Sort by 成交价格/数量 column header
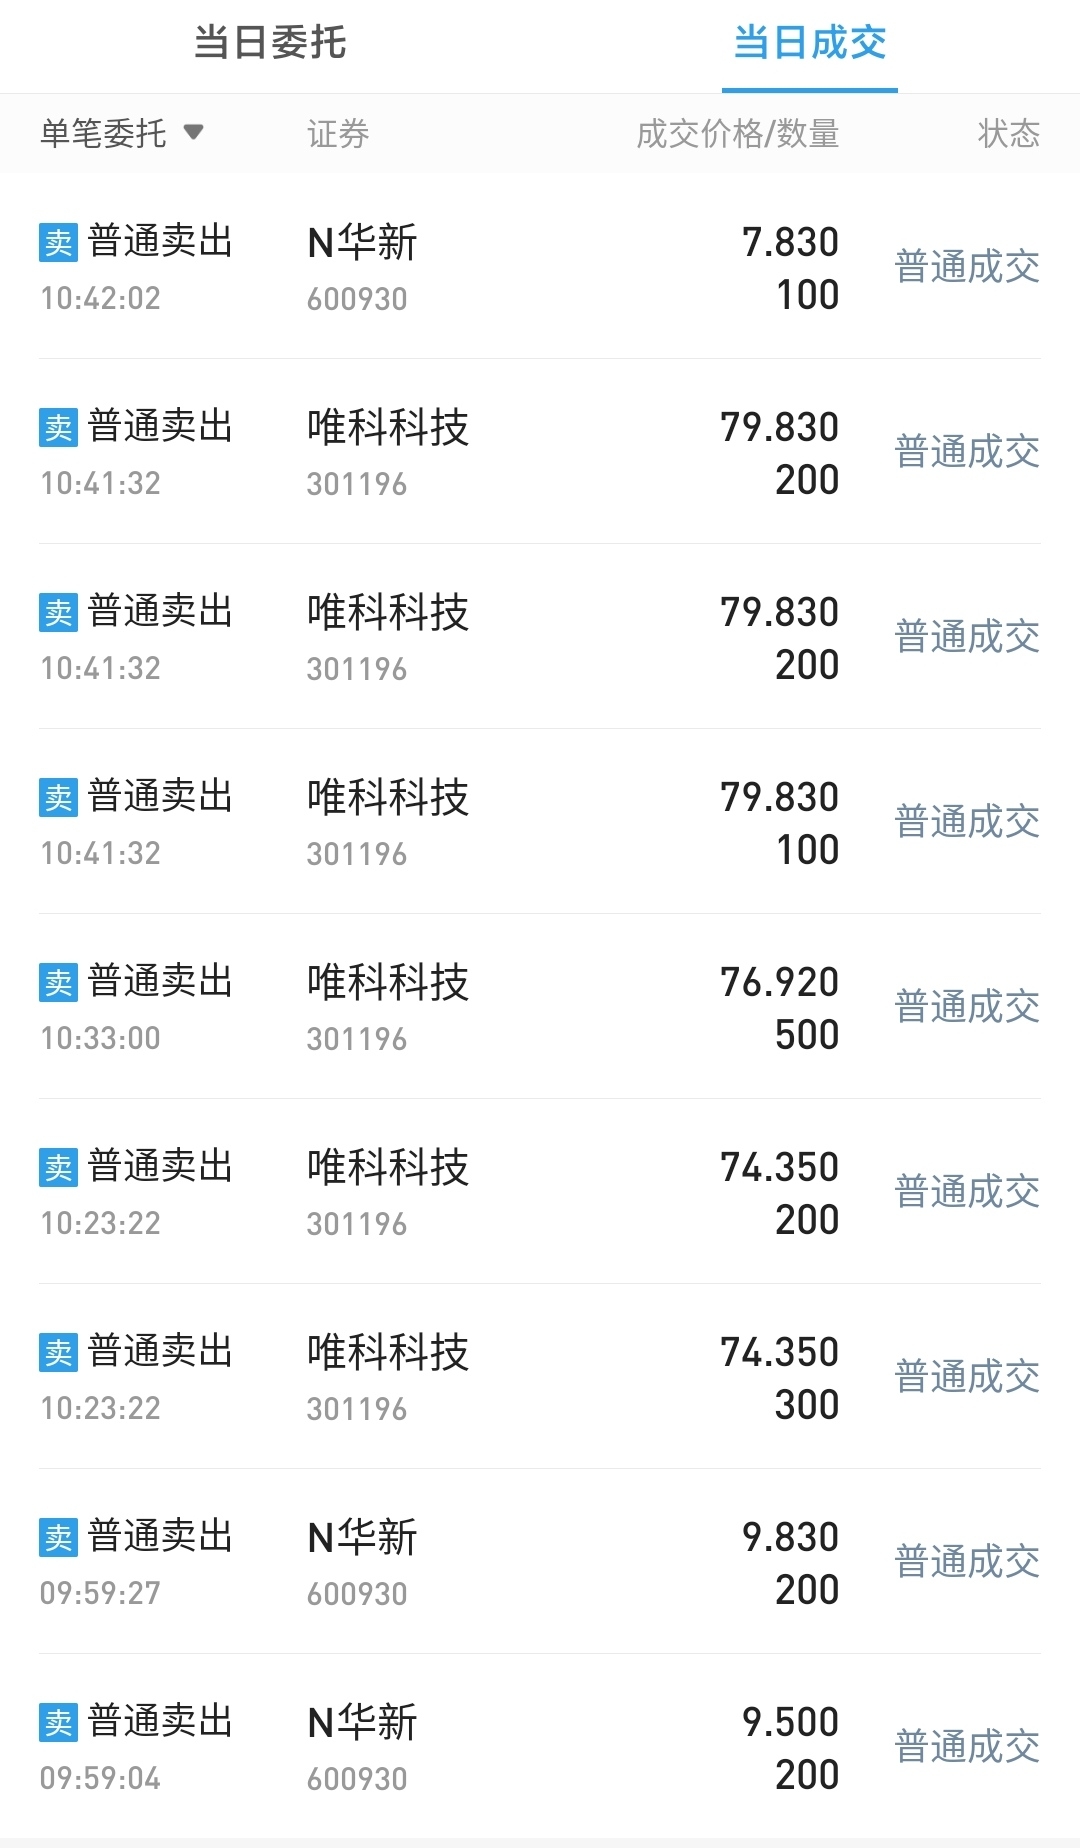This screenshot has height=1848, width=1080. click(x=738, y=133)
